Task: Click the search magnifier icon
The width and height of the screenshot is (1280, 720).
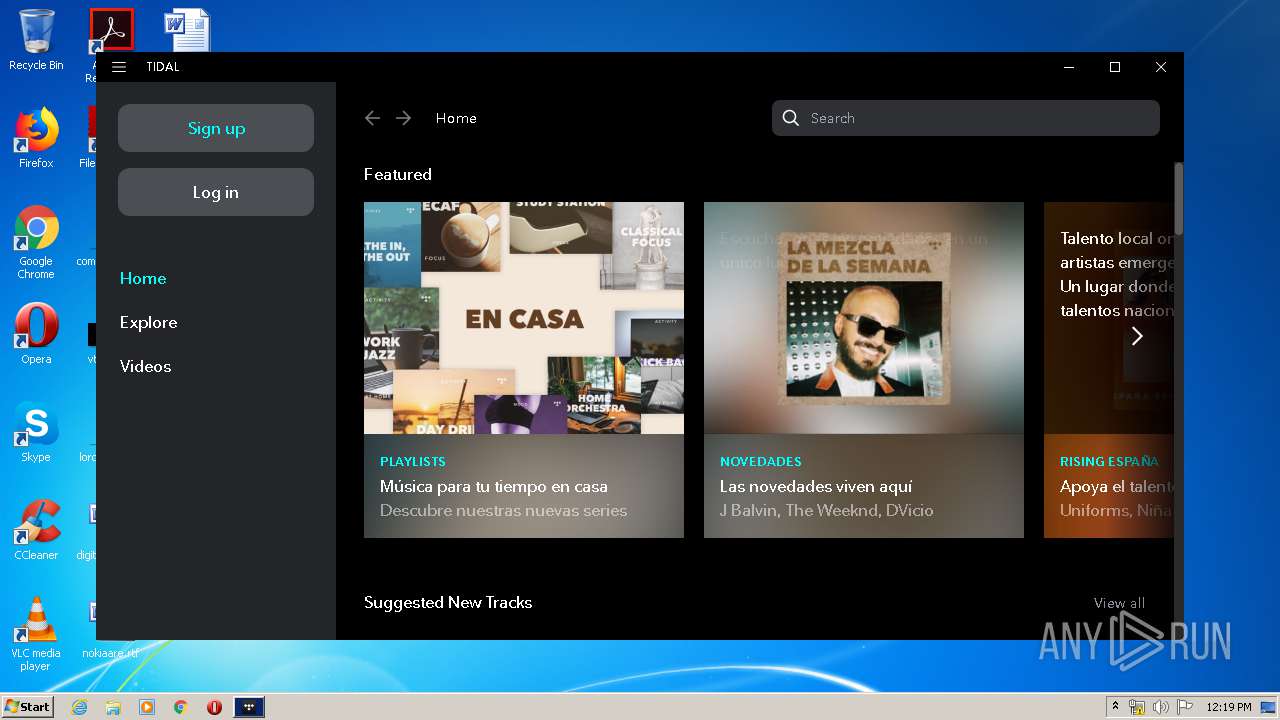Action: [790, 118]
